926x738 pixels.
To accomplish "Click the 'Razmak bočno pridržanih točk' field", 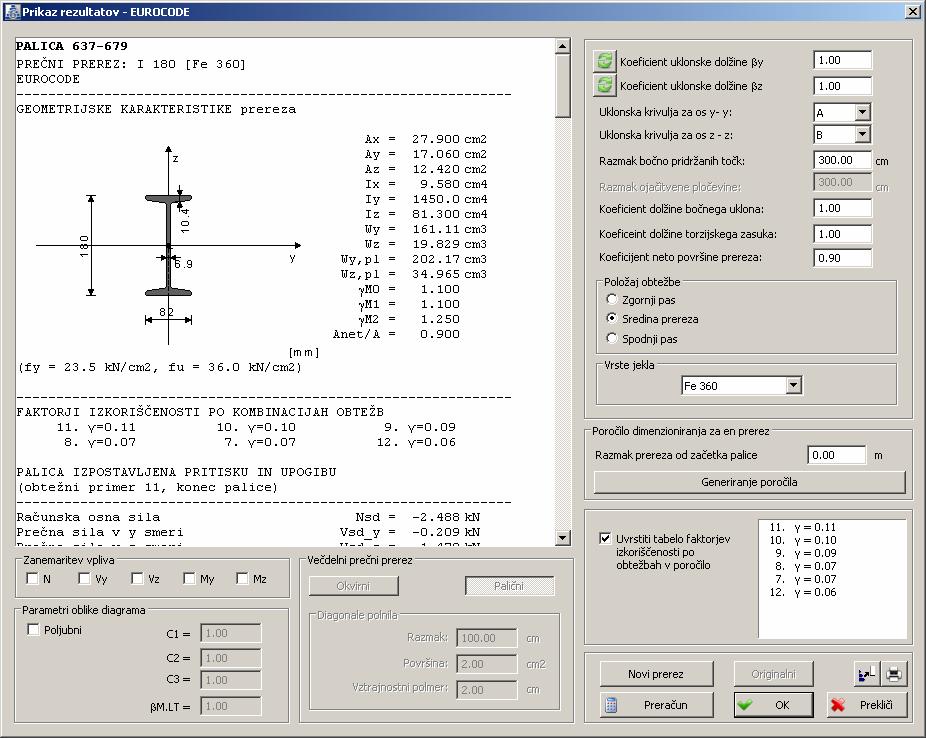I will click(x=842, y=160).
